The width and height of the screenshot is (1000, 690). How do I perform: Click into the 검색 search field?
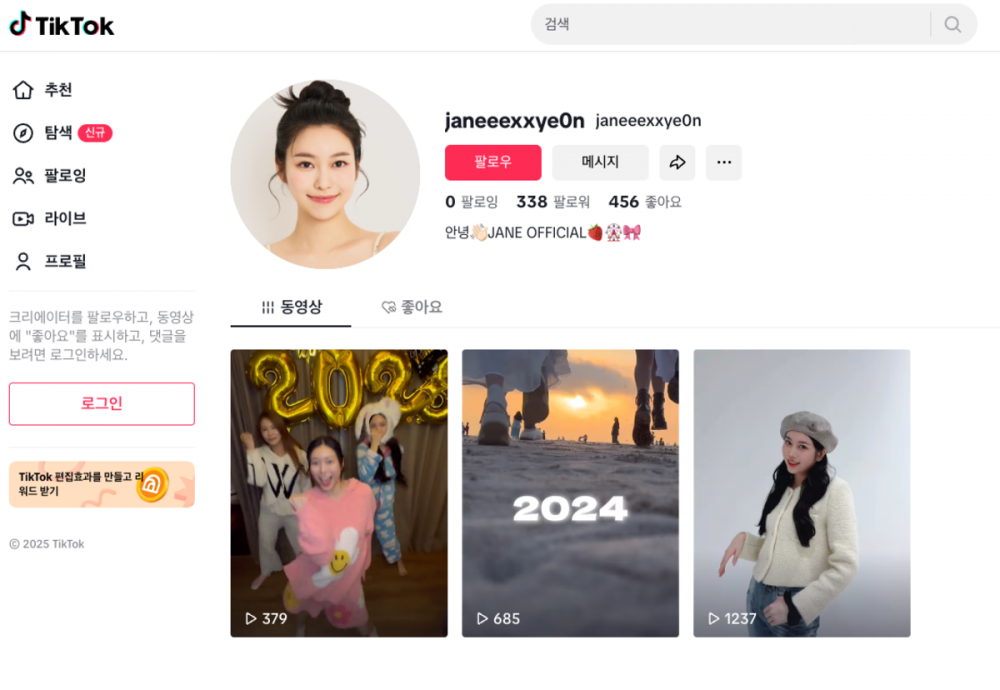point(730,24)
